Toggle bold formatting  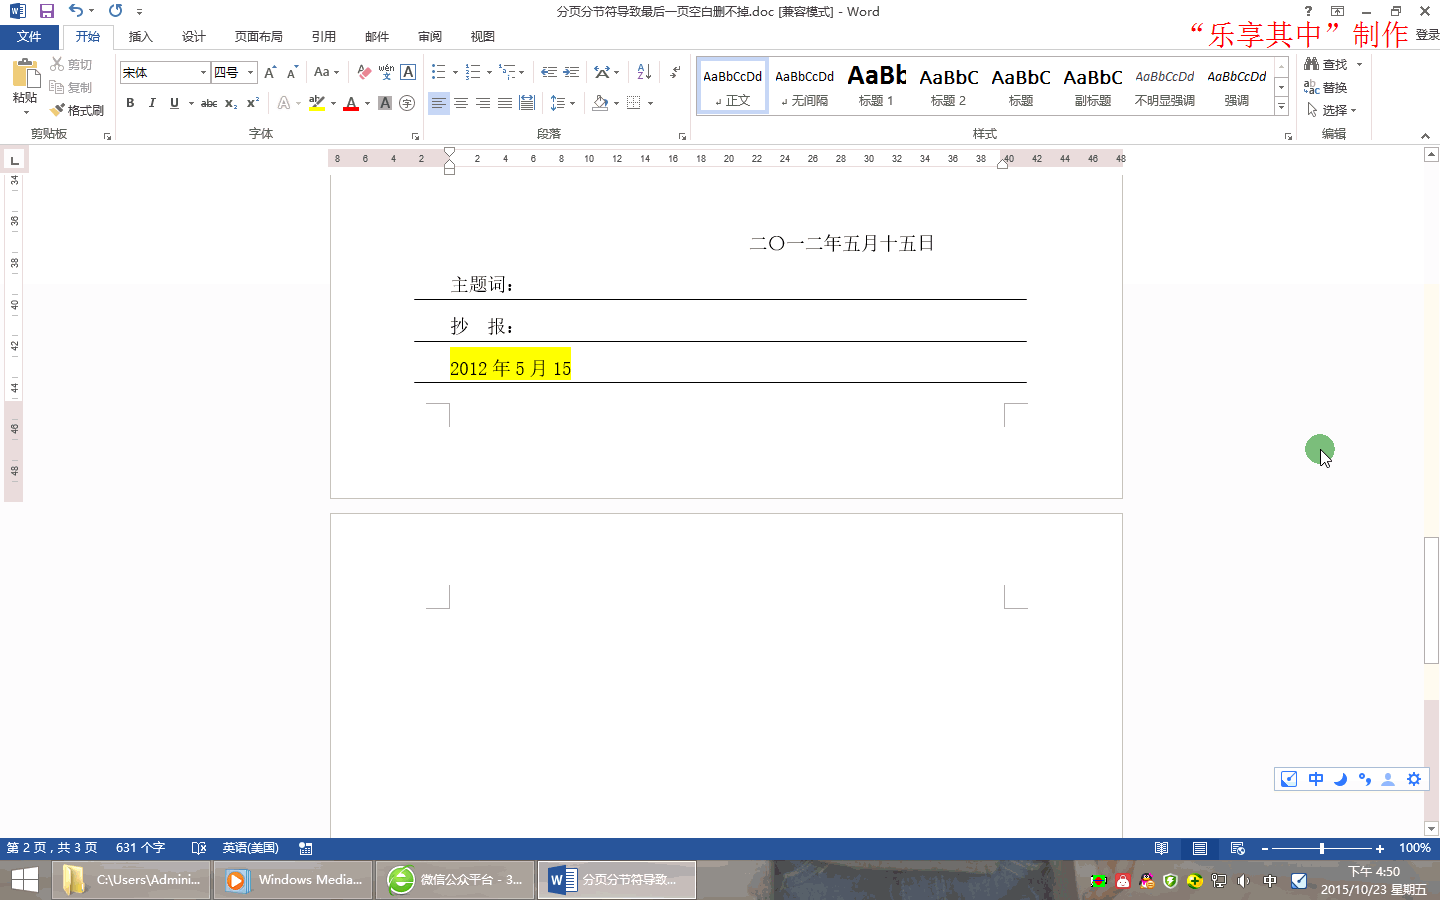(130, 103)
